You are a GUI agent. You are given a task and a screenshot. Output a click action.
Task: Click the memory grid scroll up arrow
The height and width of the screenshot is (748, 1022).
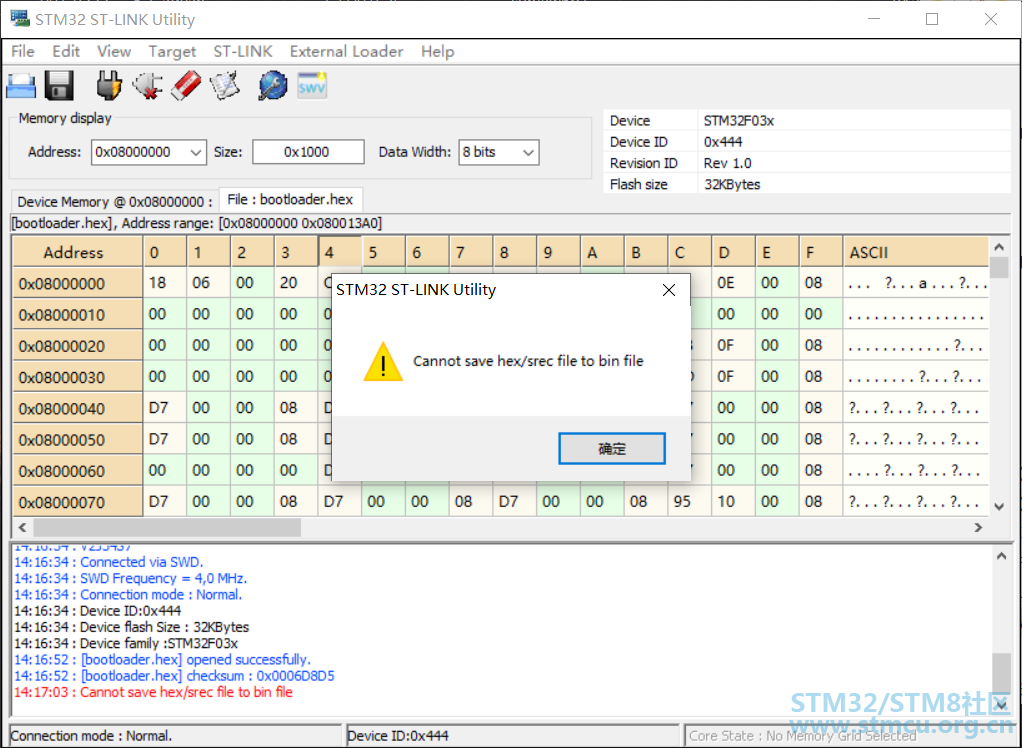(999, 247)
